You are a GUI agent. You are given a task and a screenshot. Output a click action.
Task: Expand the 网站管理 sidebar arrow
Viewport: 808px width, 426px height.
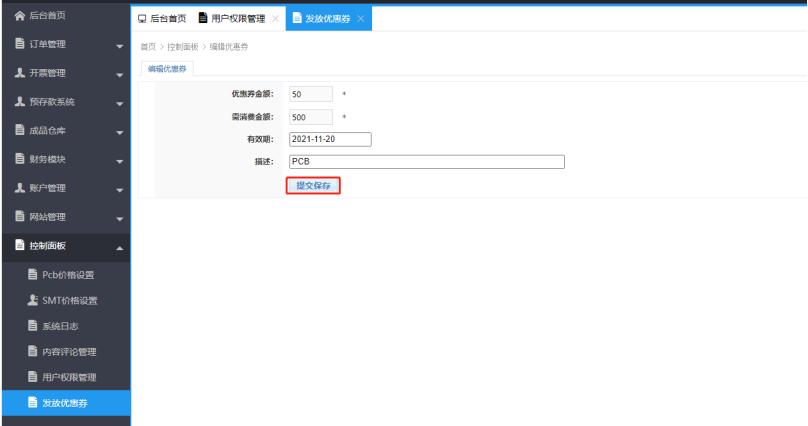tap(119, 218)
